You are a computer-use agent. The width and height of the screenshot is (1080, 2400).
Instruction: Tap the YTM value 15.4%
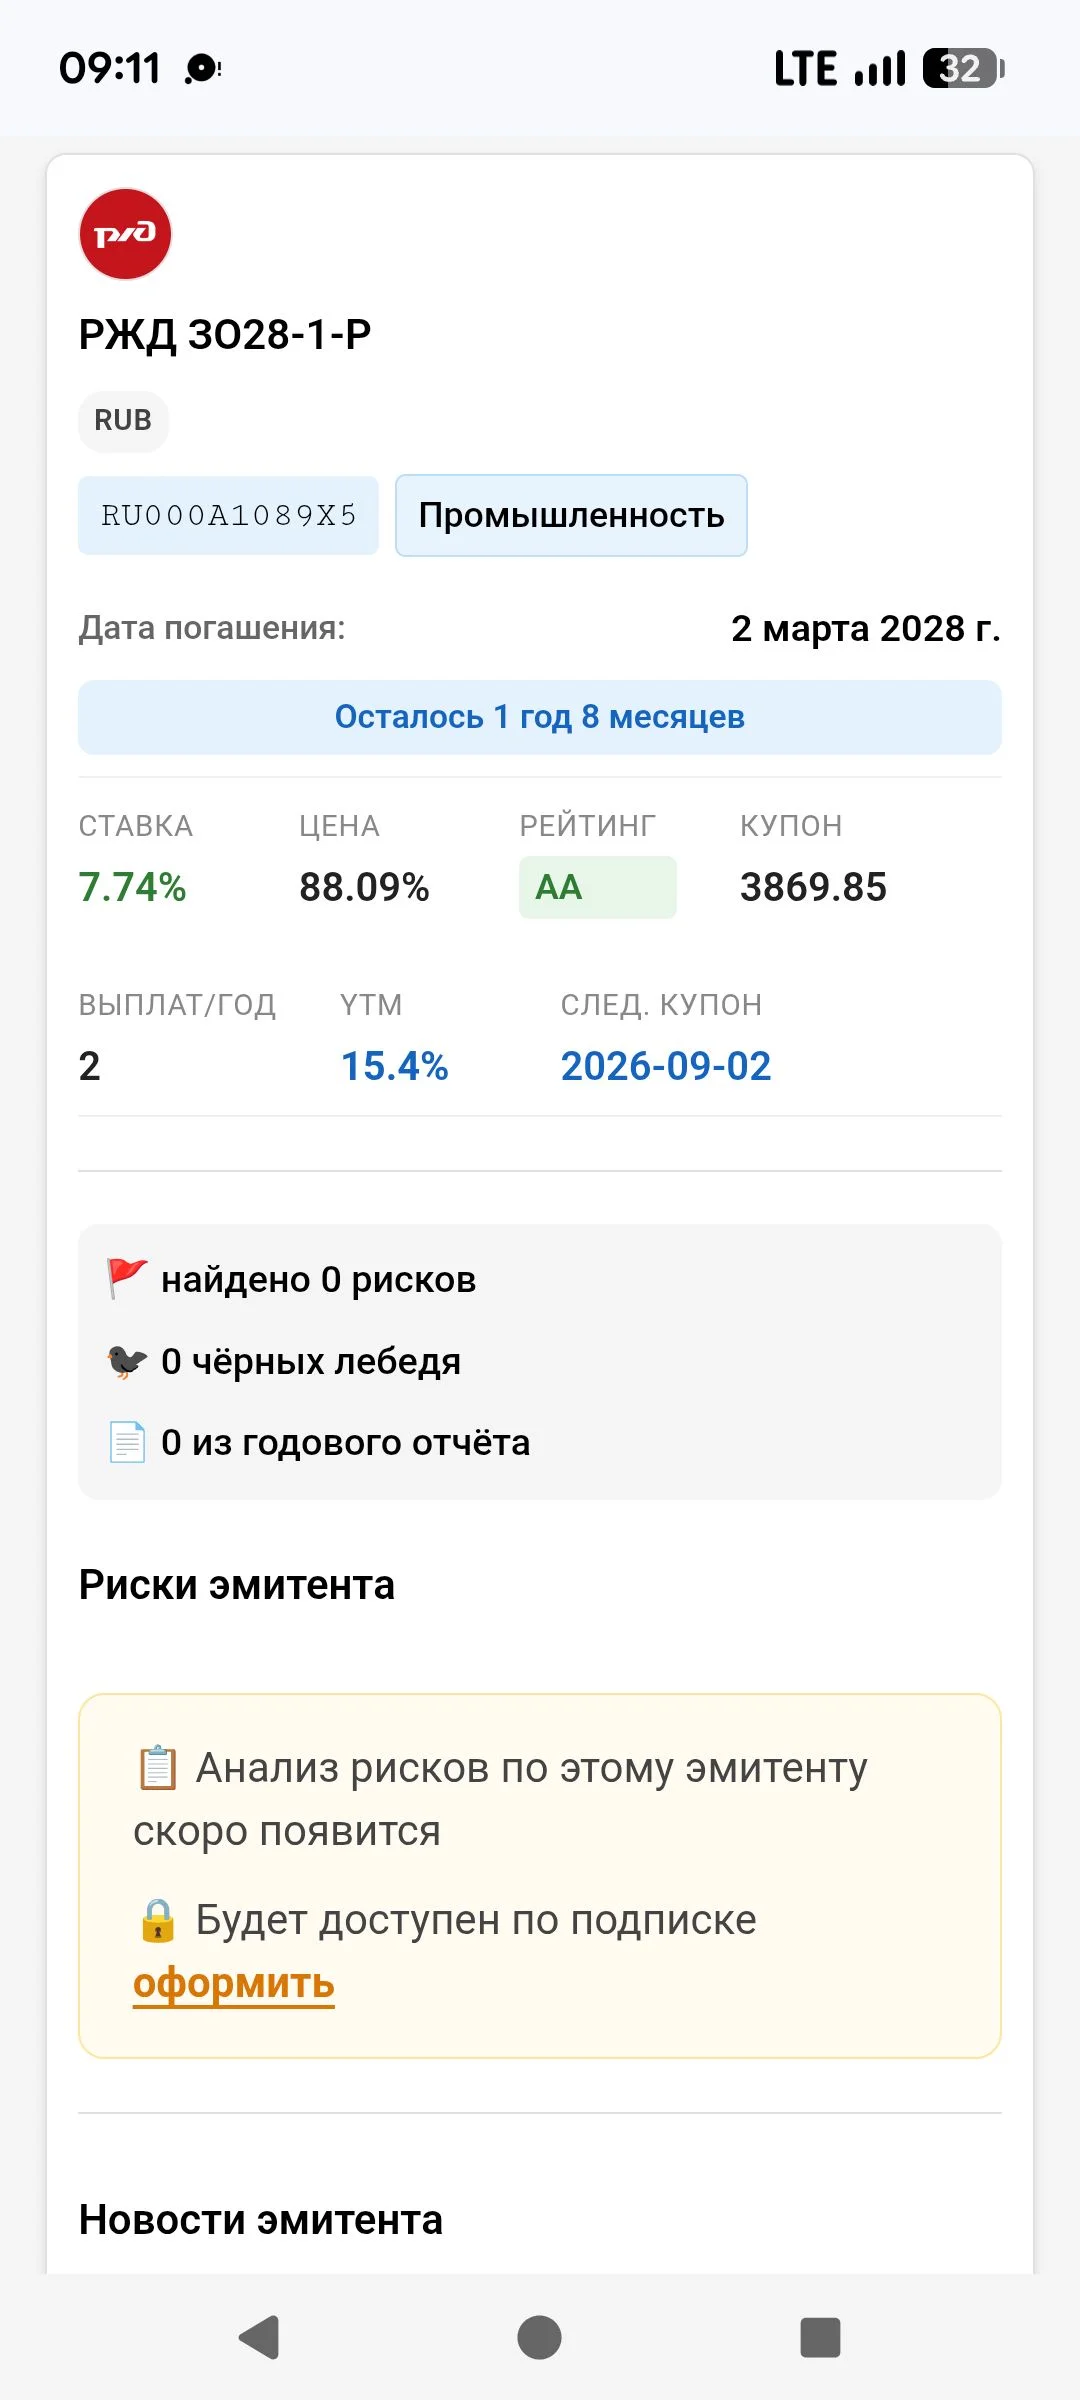click(394, 1066)
